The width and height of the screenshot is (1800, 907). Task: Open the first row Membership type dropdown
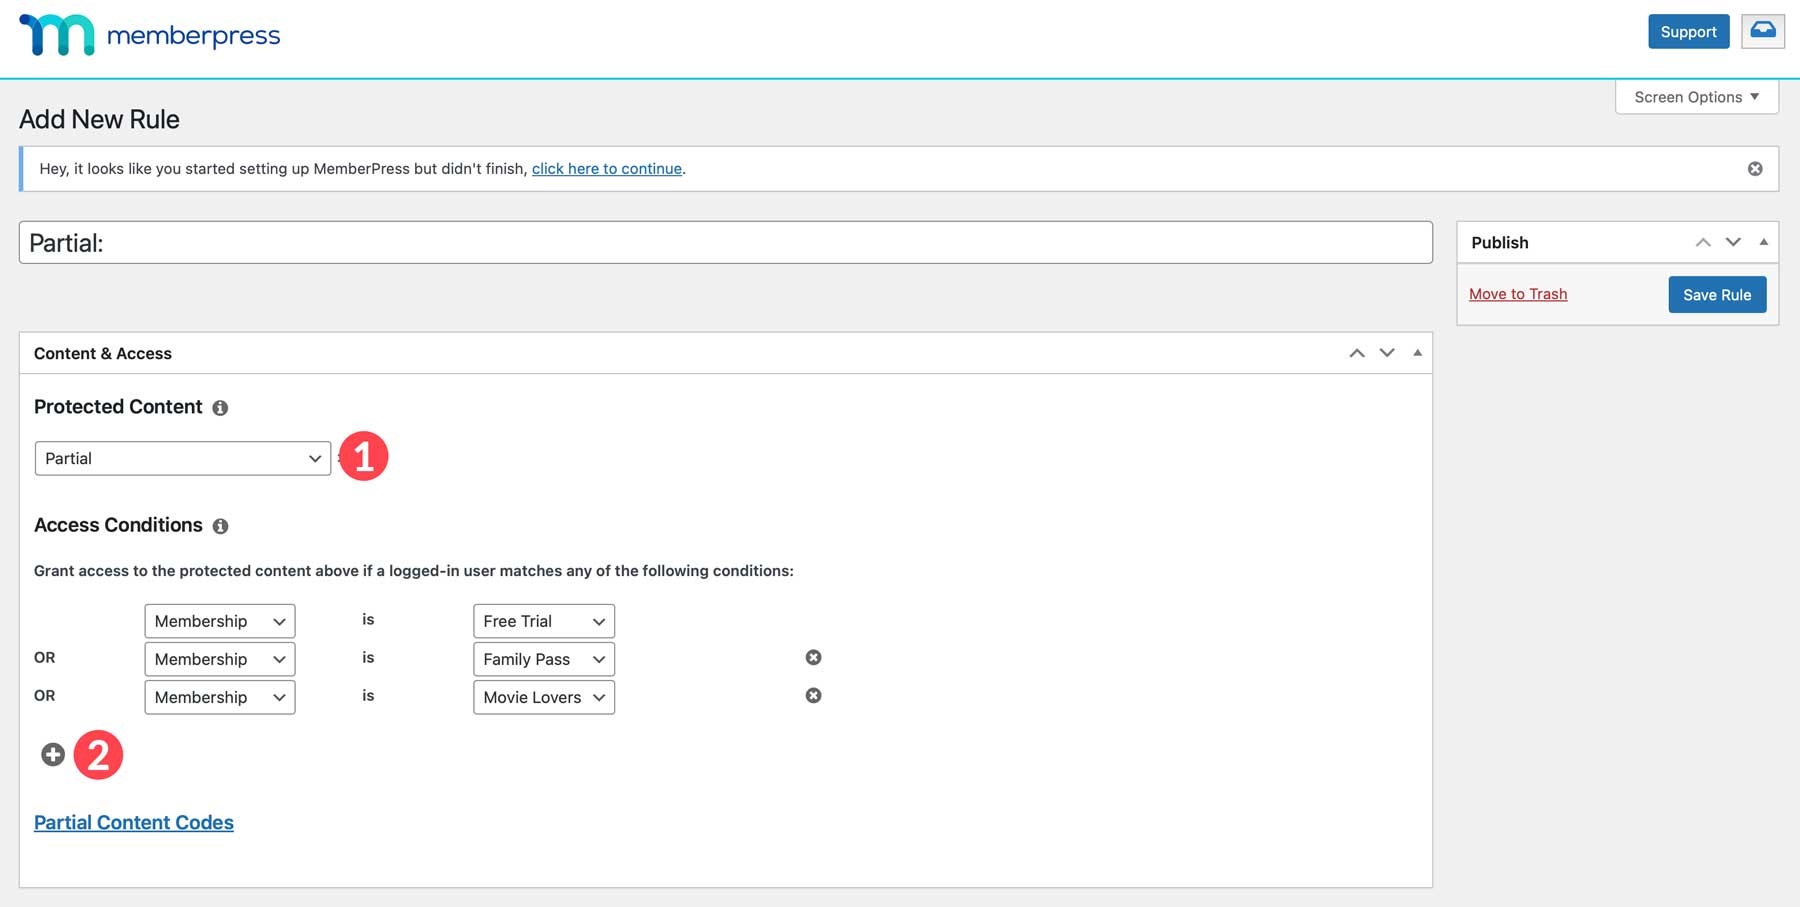tap(219, 621)
